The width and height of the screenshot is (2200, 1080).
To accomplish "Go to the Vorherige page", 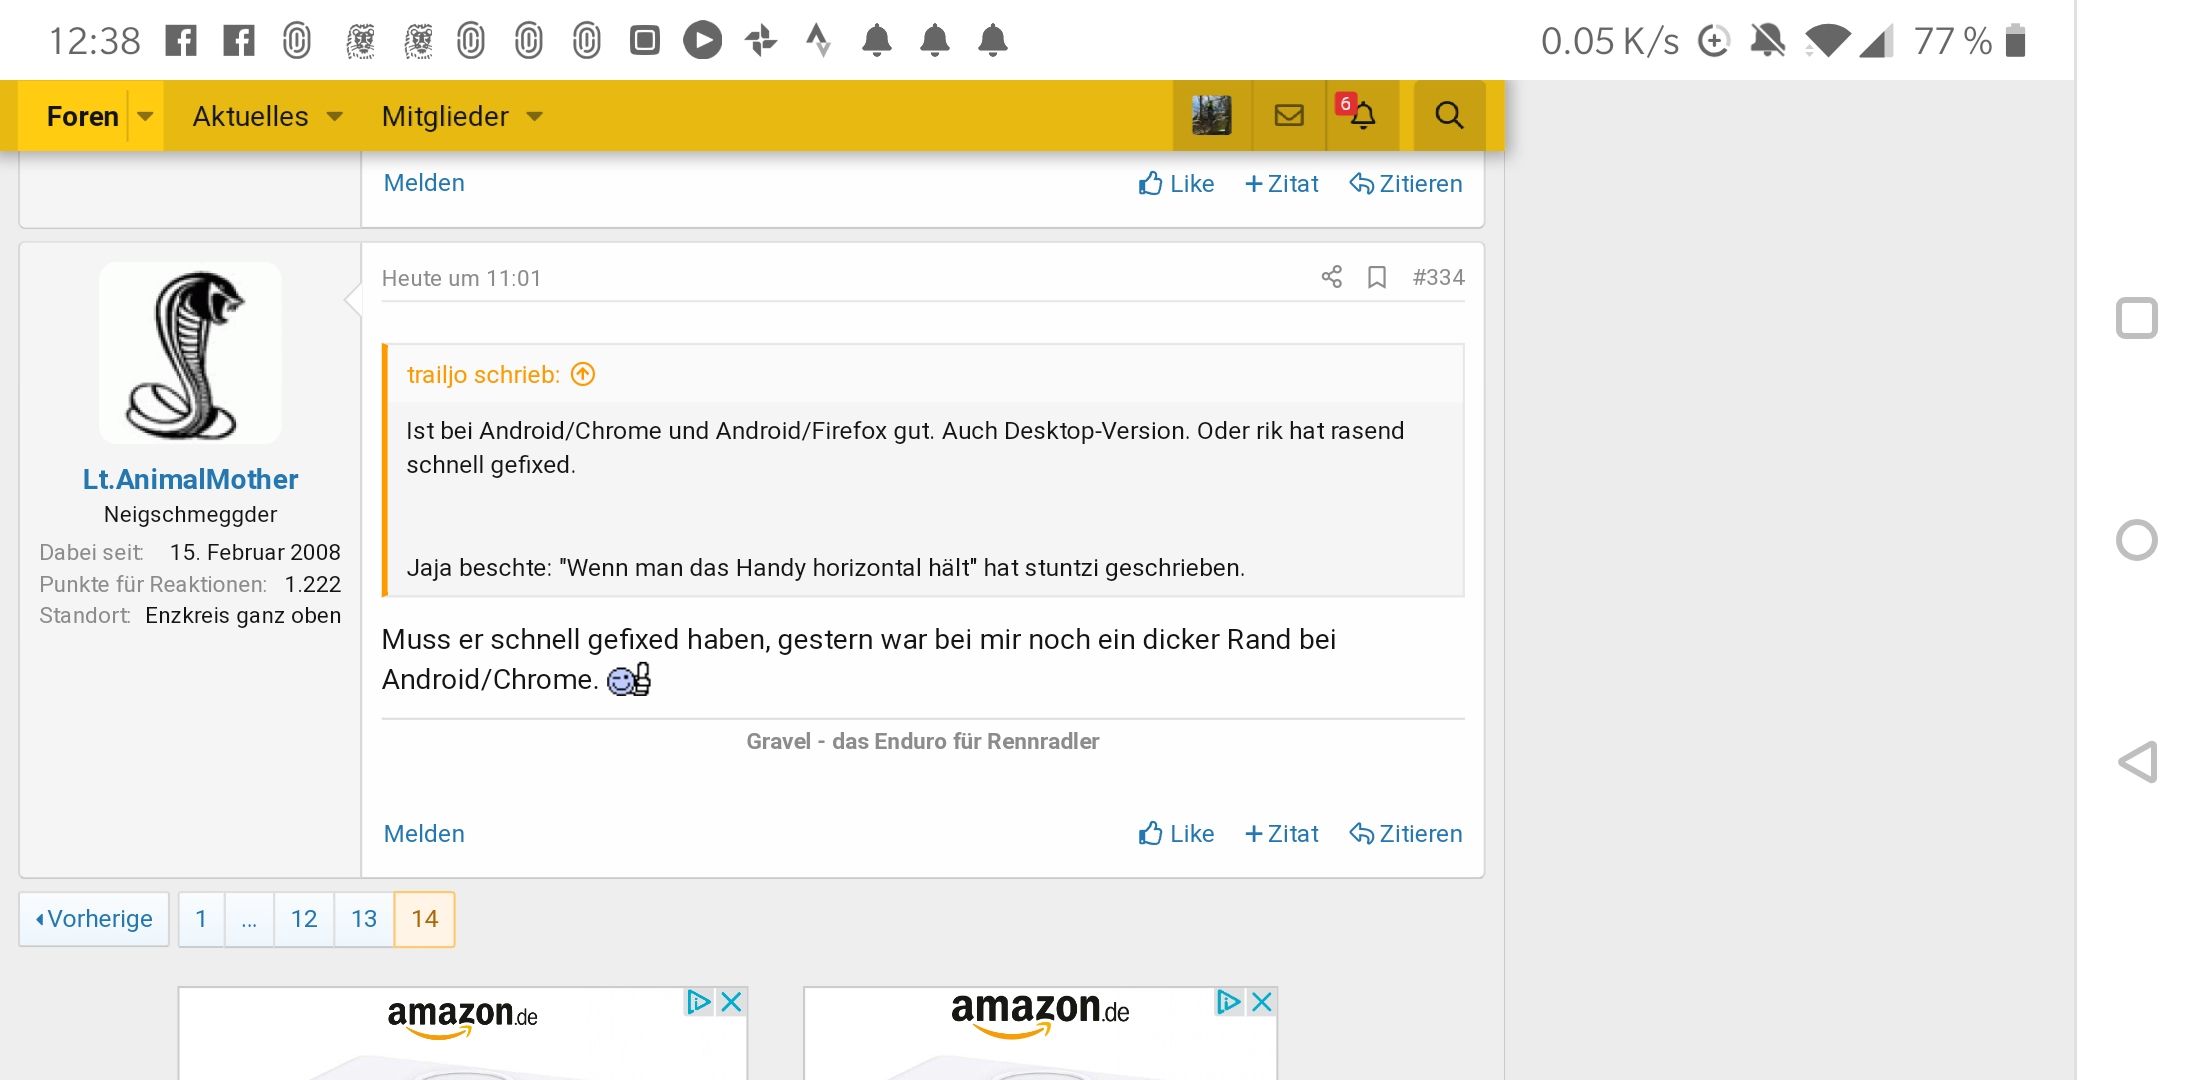I will [94, 919].
